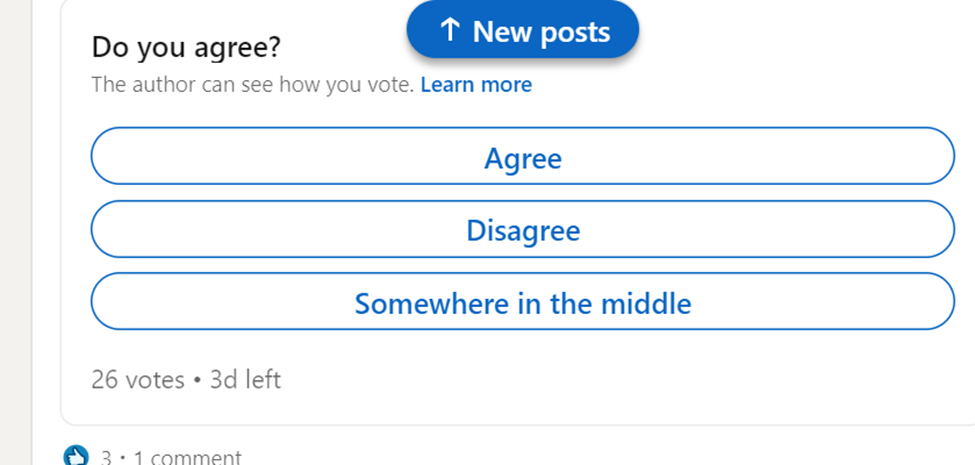975x465 pixels.
Task: Click the Disagree label text
Action: click(523, 231)
